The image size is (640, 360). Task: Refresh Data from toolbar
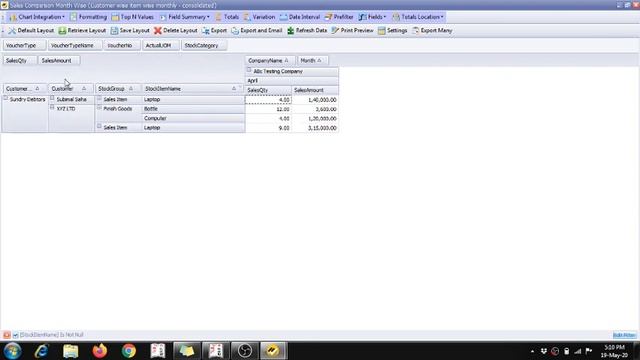[307, 31]
